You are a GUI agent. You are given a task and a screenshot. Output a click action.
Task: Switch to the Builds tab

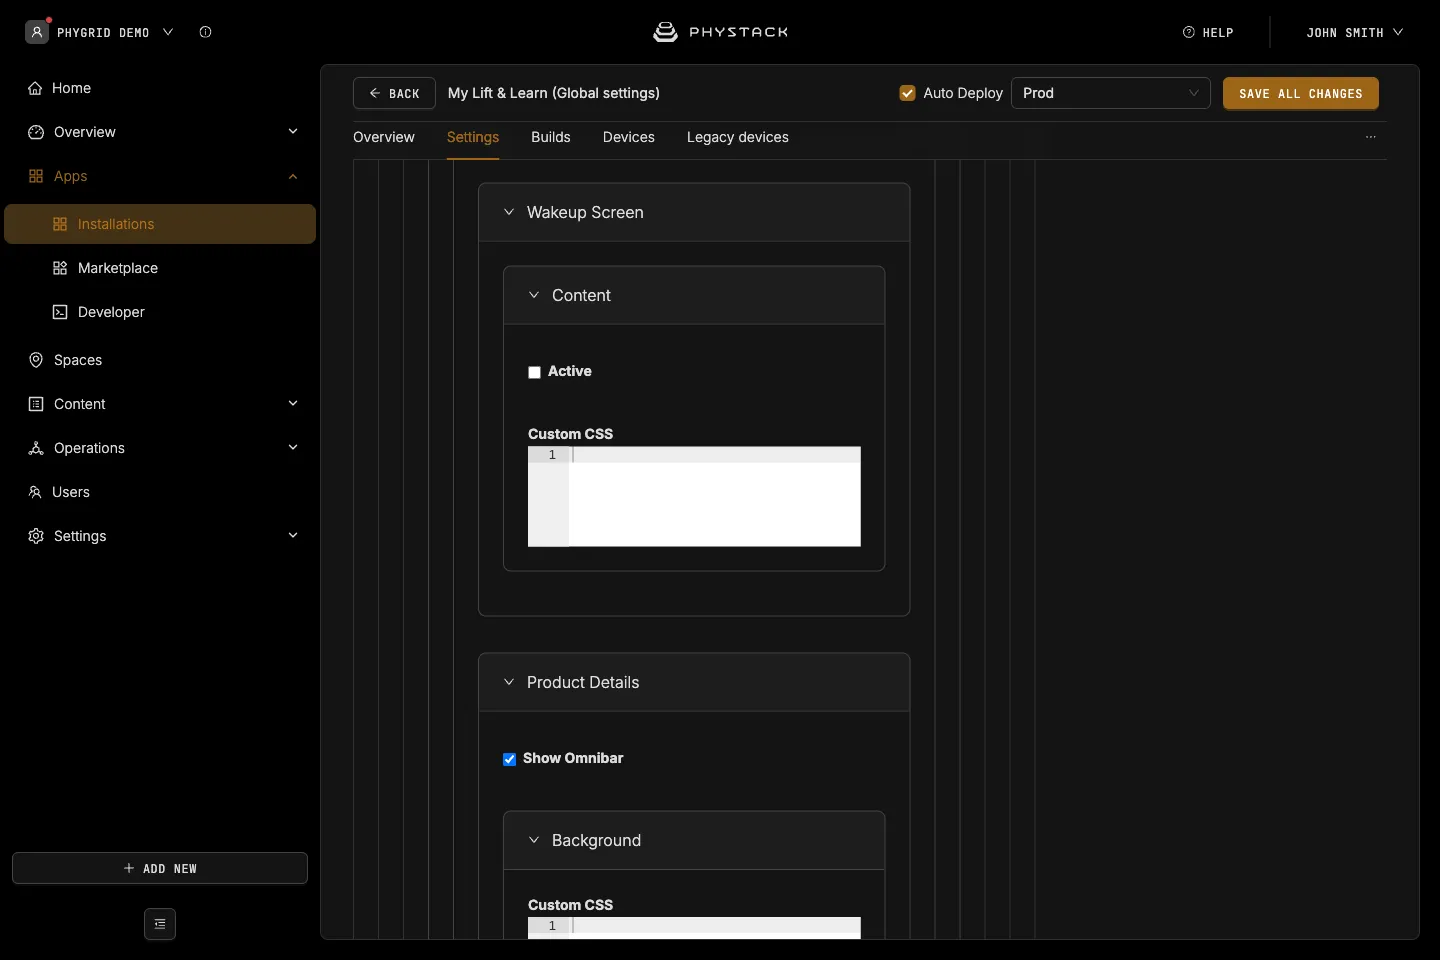tap(551, 137)
